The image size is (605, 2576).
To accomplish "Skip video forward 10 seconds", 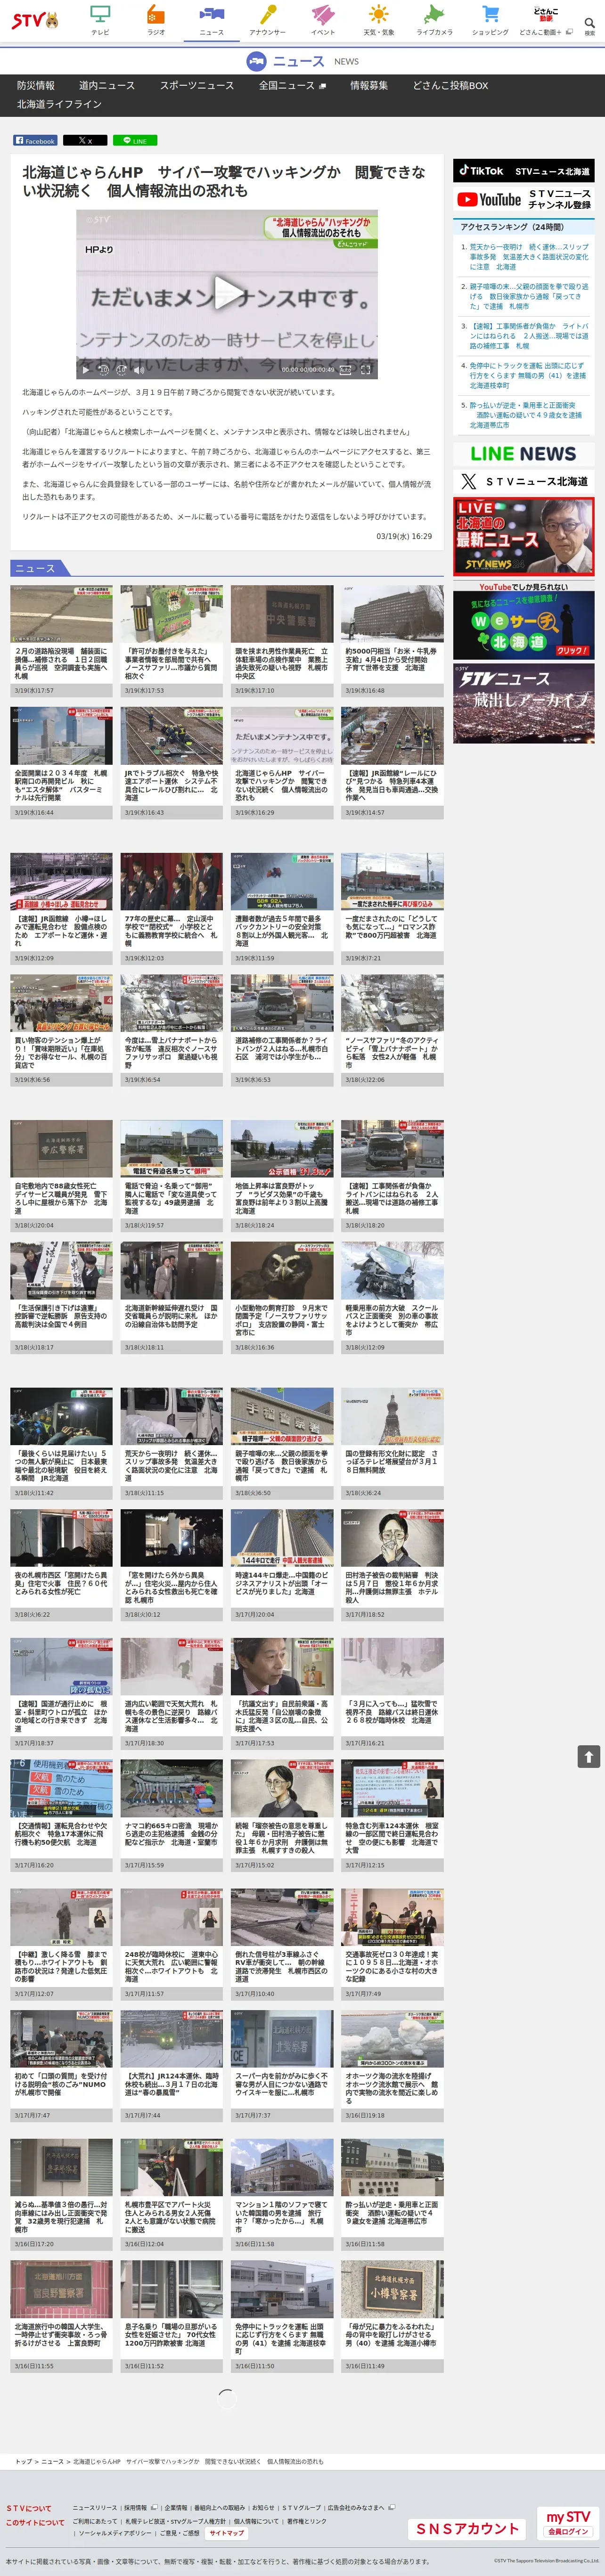I will (x=121, y=369).
